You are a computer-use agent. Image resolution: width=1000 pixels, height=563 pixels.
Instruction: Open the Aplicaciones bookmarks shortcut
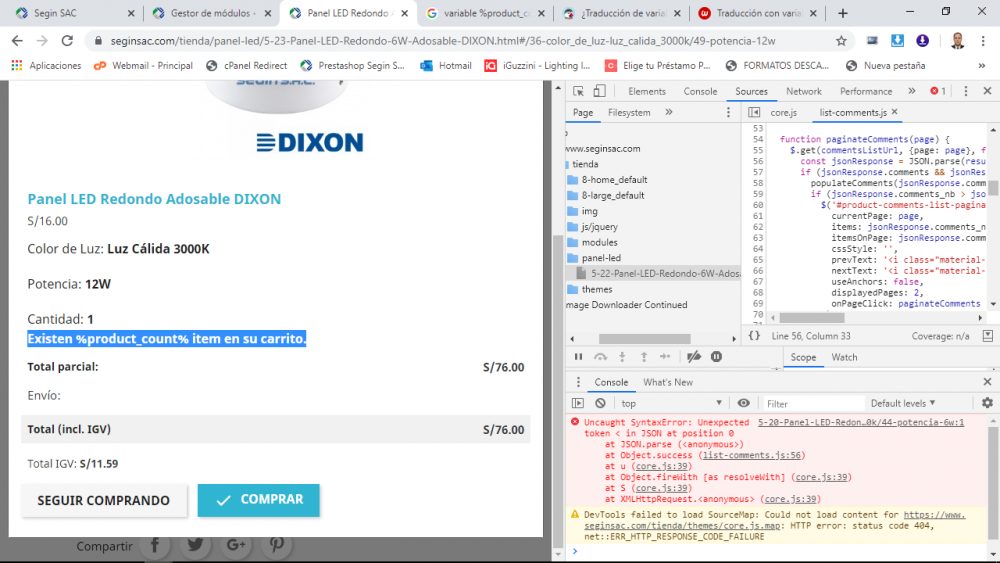[x=46, y=65]
